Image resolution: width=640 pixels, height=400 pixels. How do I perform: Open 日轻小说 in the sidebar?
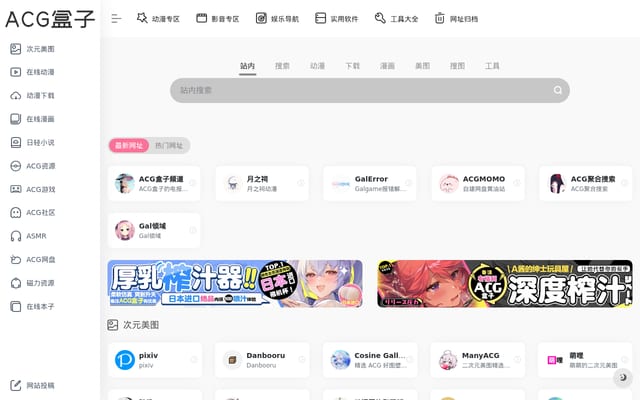(x=32, y=142)
